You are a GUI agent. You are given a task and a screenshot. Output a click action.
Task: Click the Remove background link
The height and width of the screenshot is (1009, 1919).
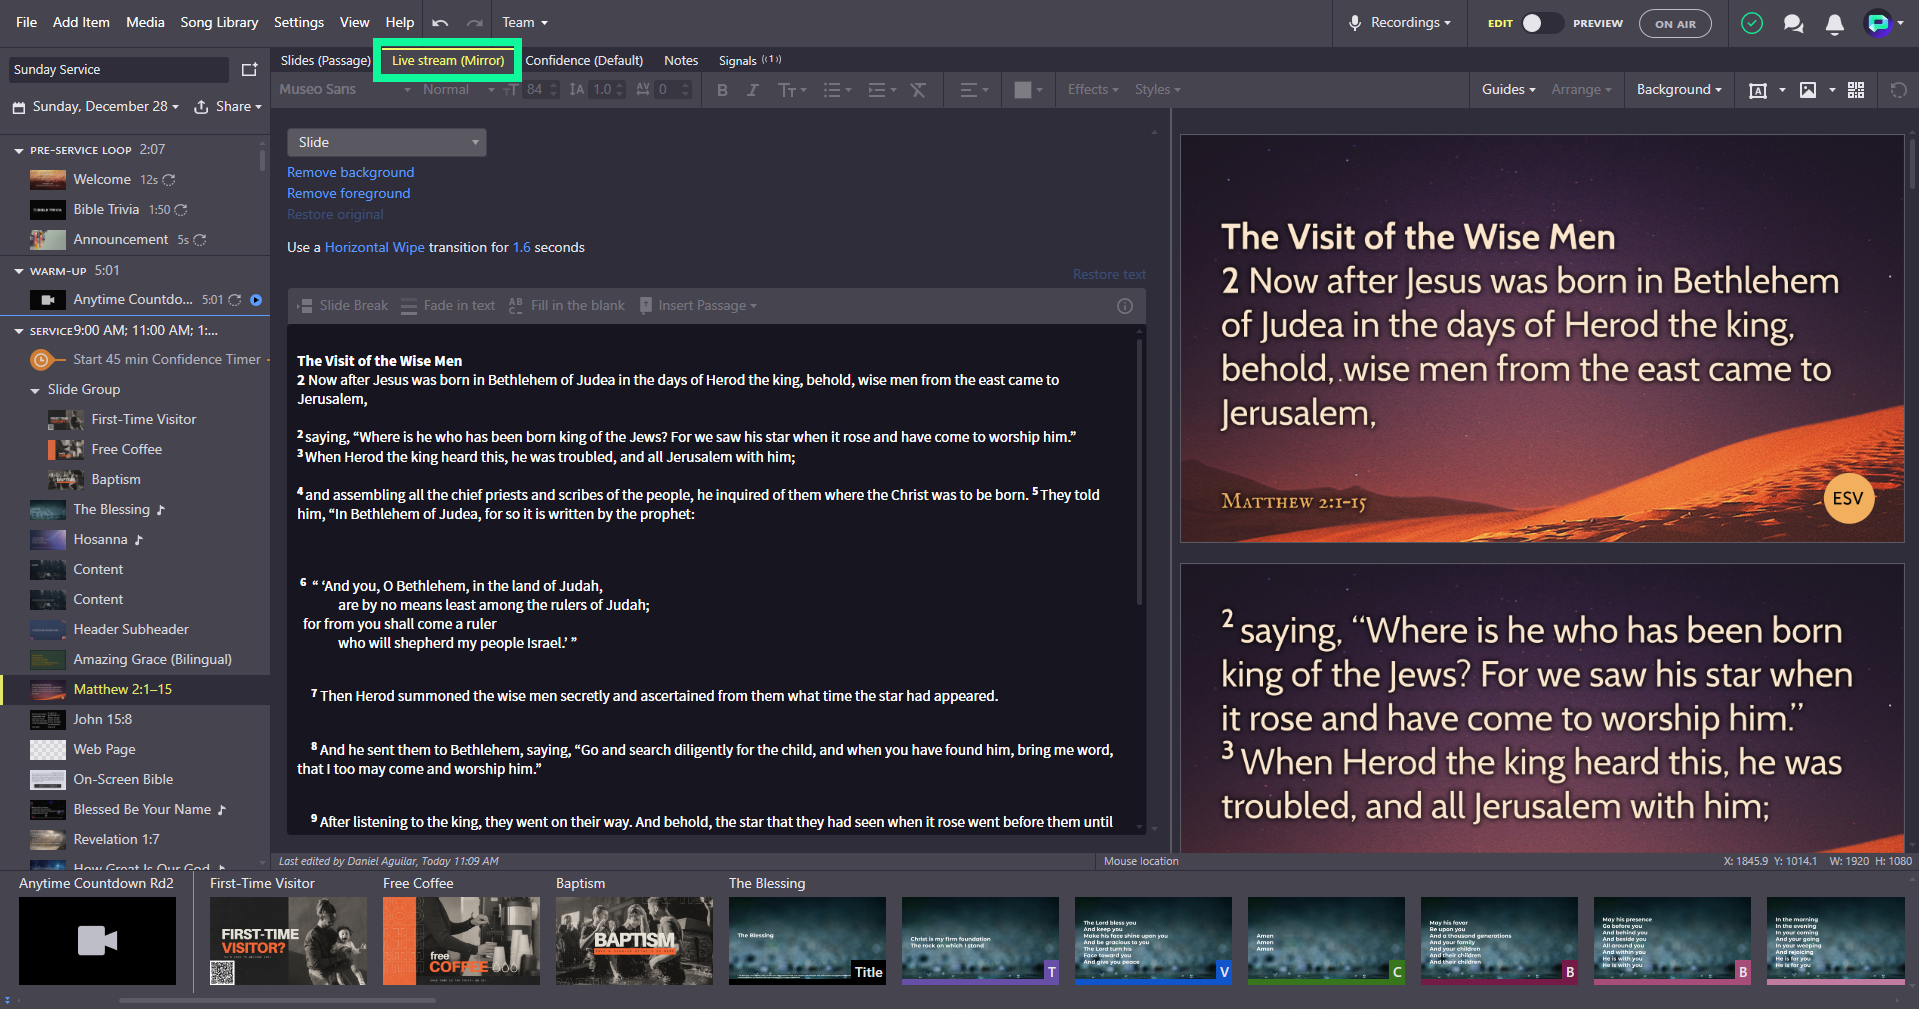pos(350,173)
